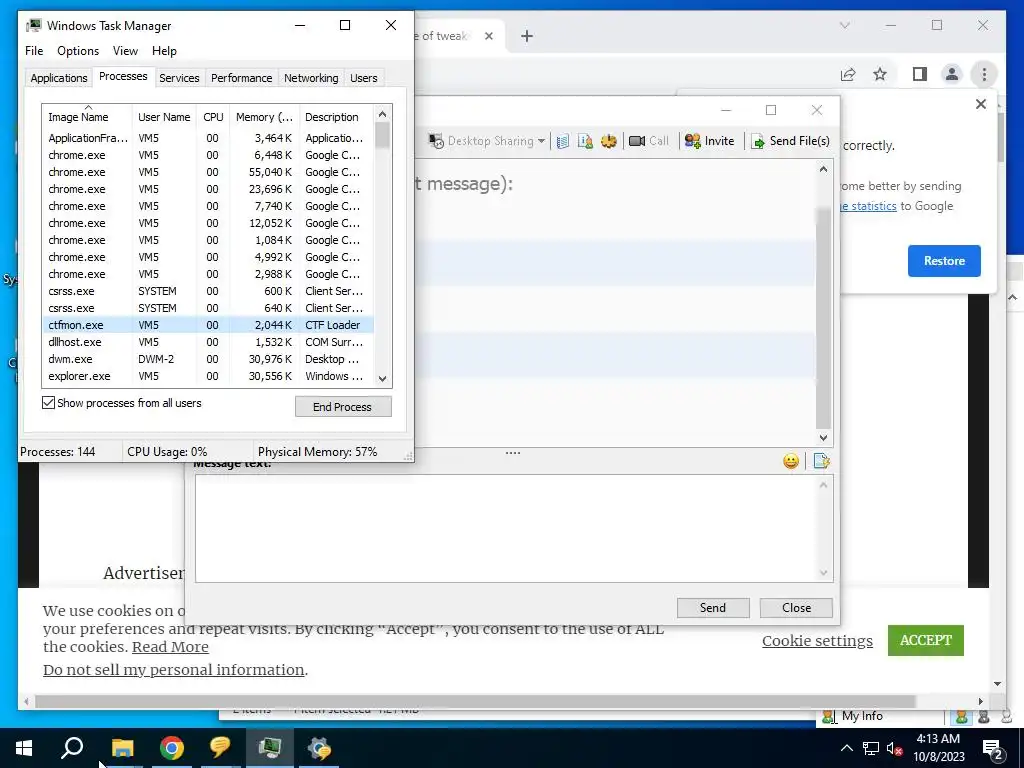This screenshot has height=768, width=1024.
Task: Open the yellow chat messenger taskbar icon
Action: pyautogui.click(x=221, y=748)
